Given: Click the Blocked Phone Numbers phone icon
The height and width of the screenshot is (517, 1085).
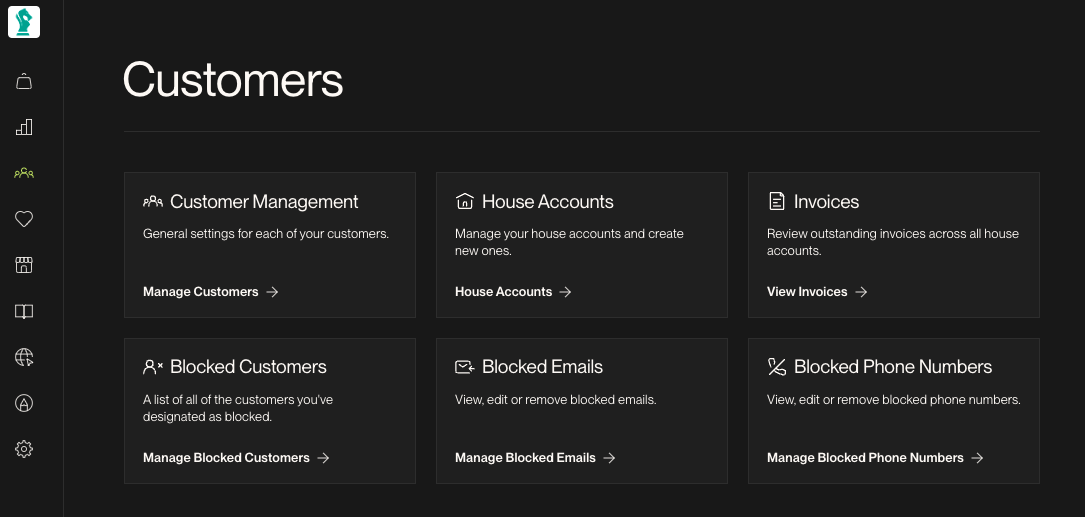Looking at the screenshot, I should point(777,367).
